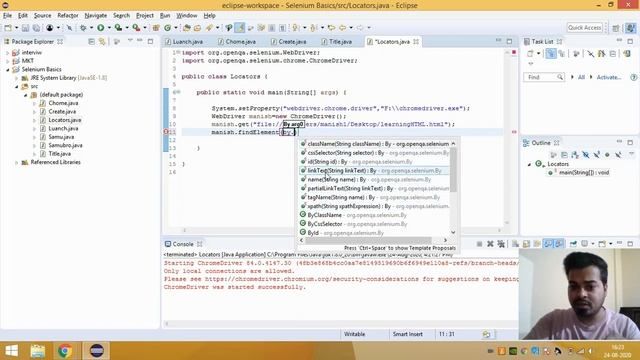
Task: Collapse the Selenium Basics project
Action: coord(7,69)
